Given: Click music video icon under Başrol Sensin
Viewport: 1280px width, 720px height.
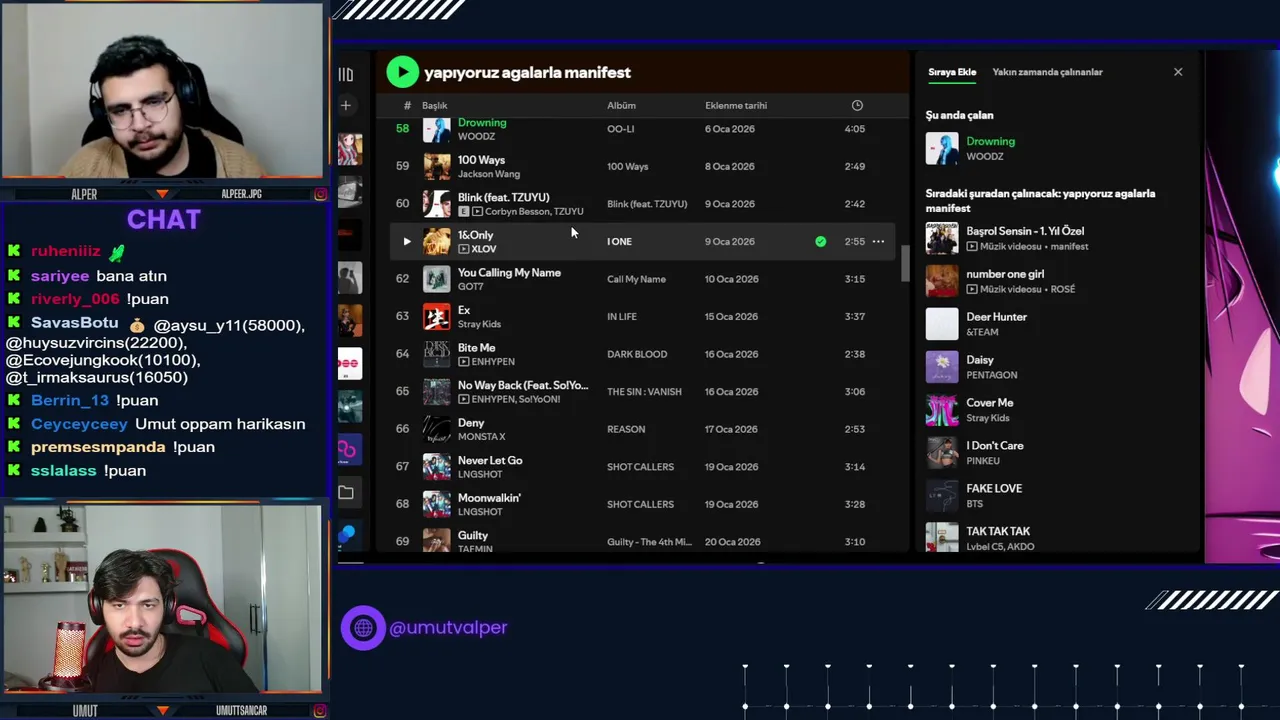Looking at the screenshot, I should (972, 246).
